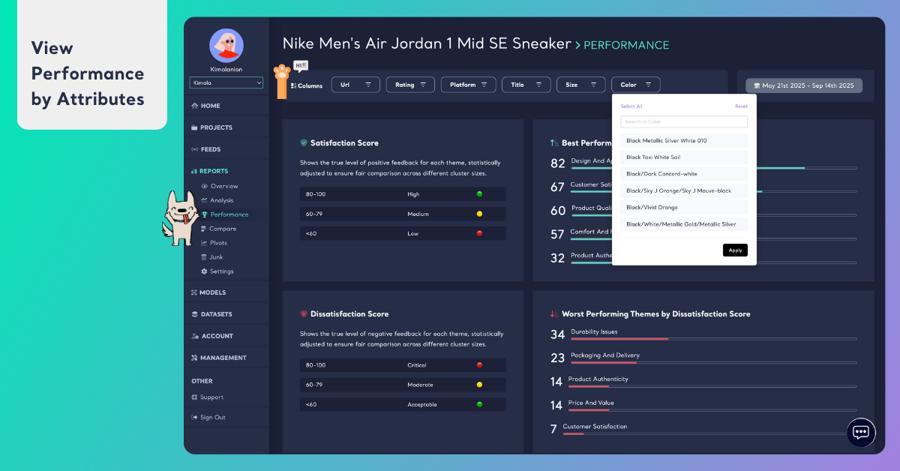900x471 pixels.
Task: Click the Feeds icon in sidebar
Action: (195, 149)
